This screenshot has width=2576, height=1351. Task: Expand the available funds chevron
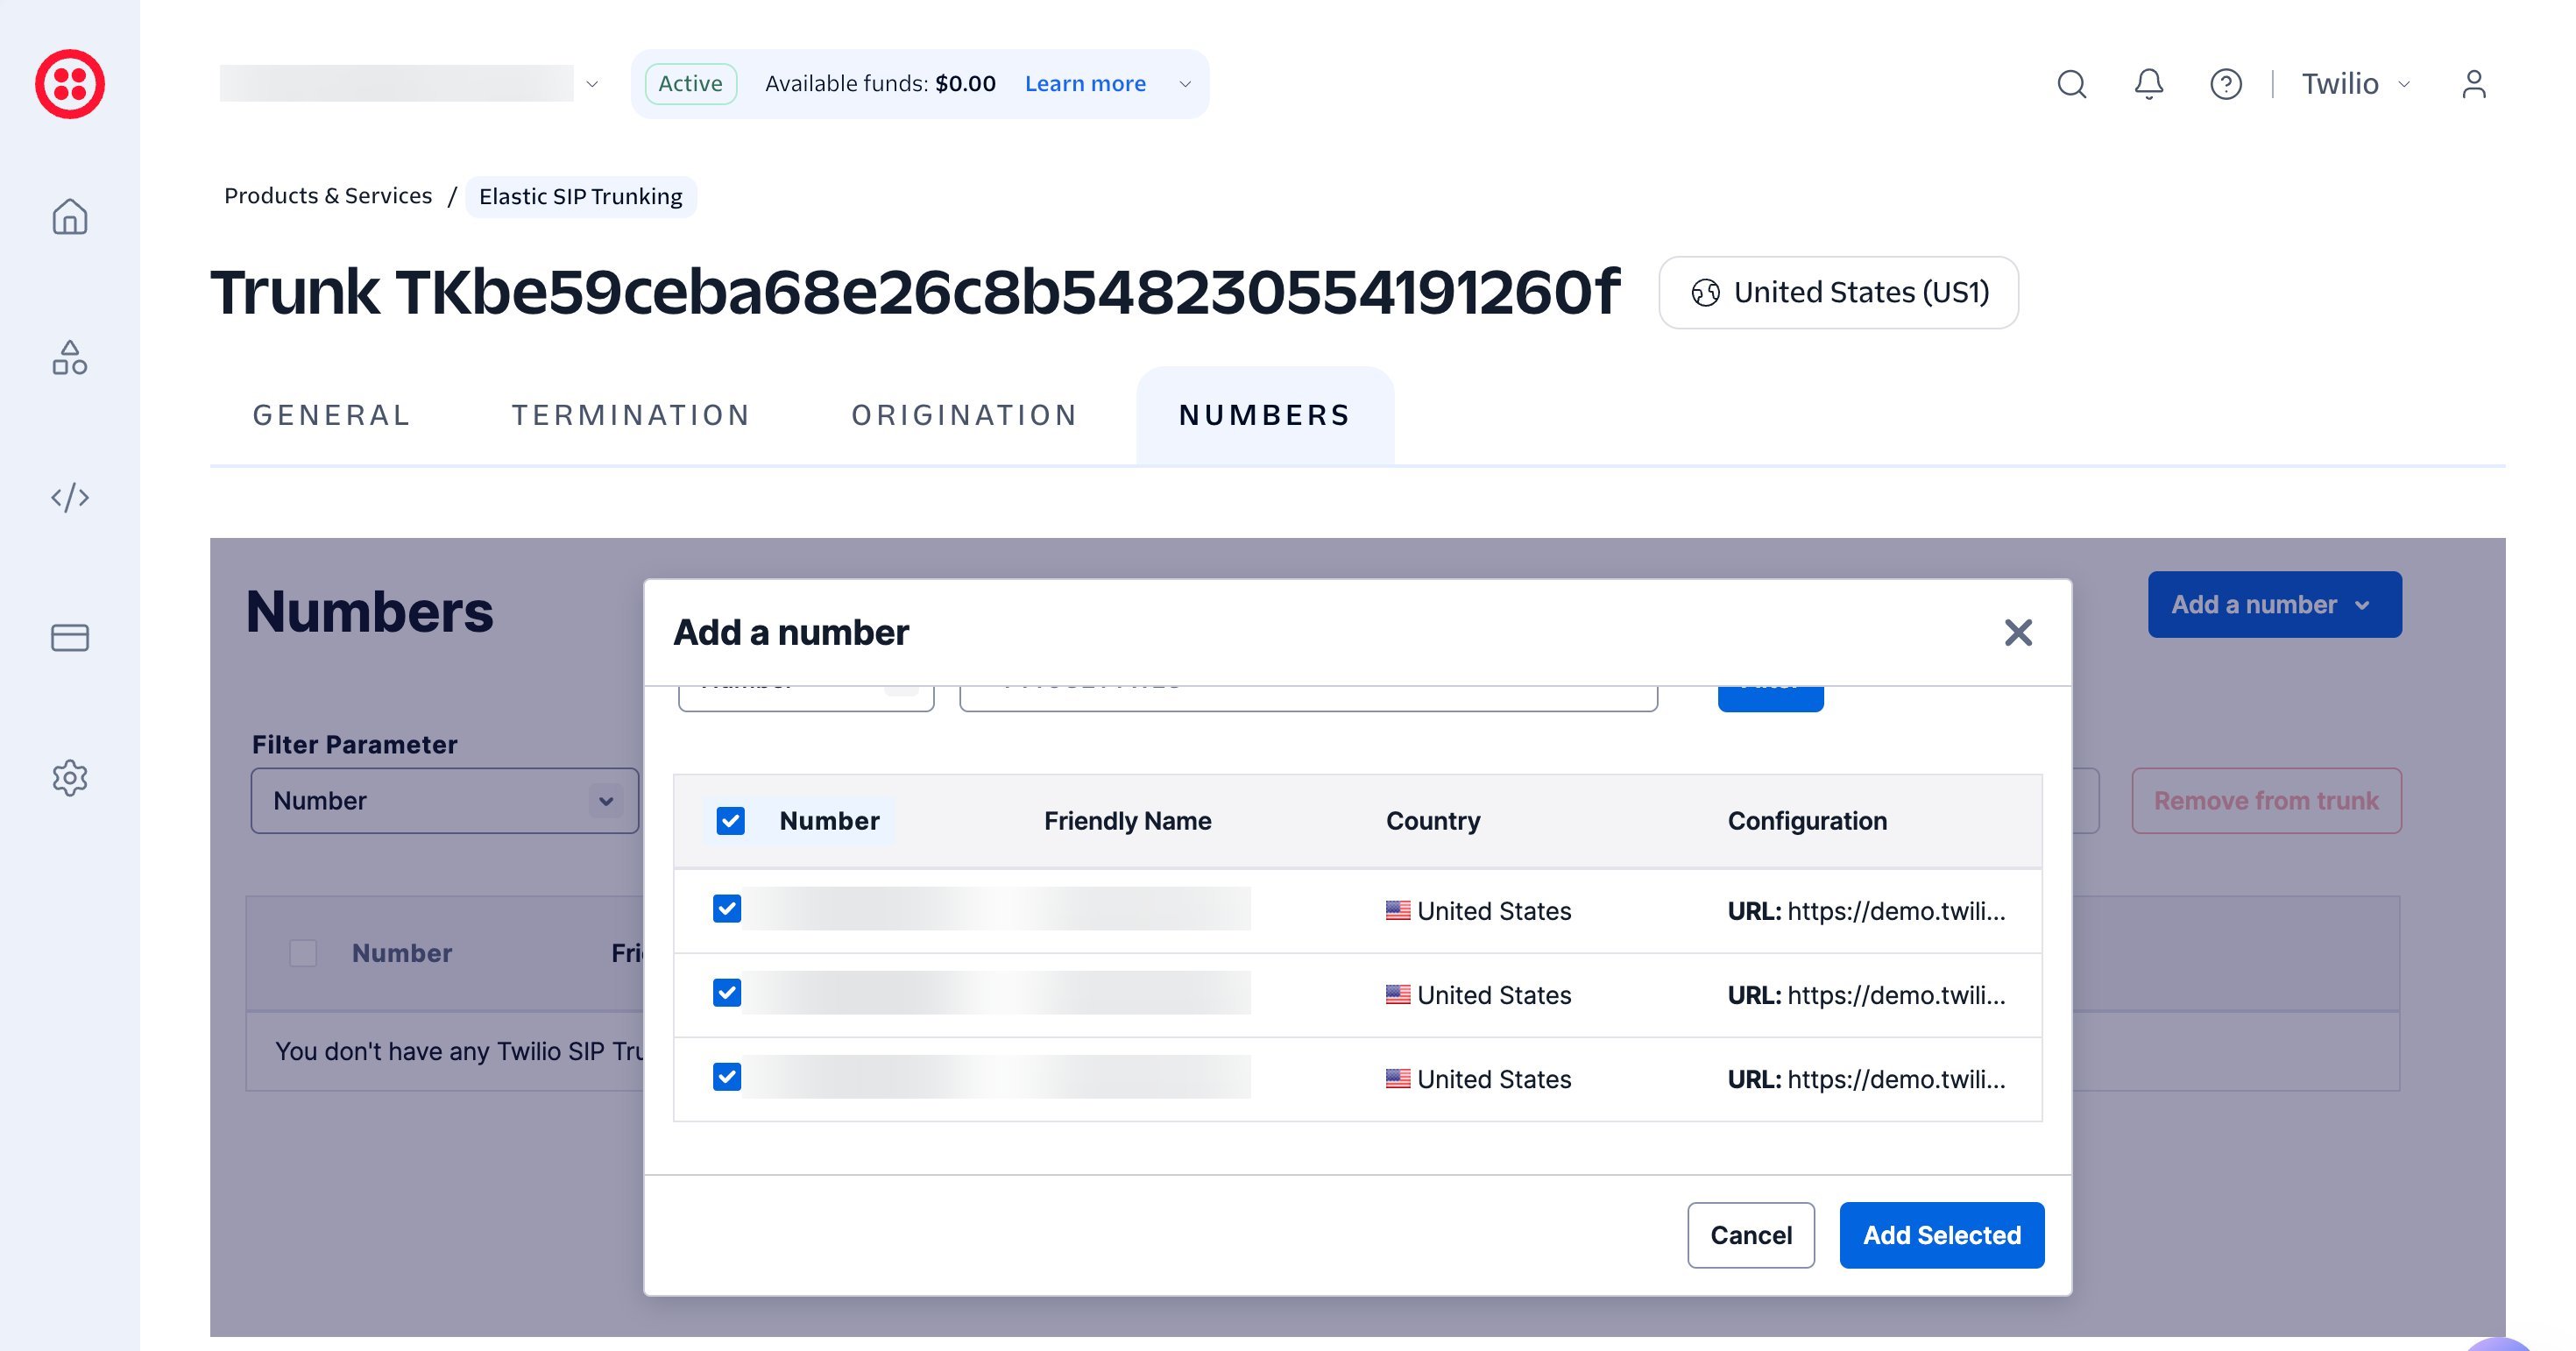pos(1185,84)
